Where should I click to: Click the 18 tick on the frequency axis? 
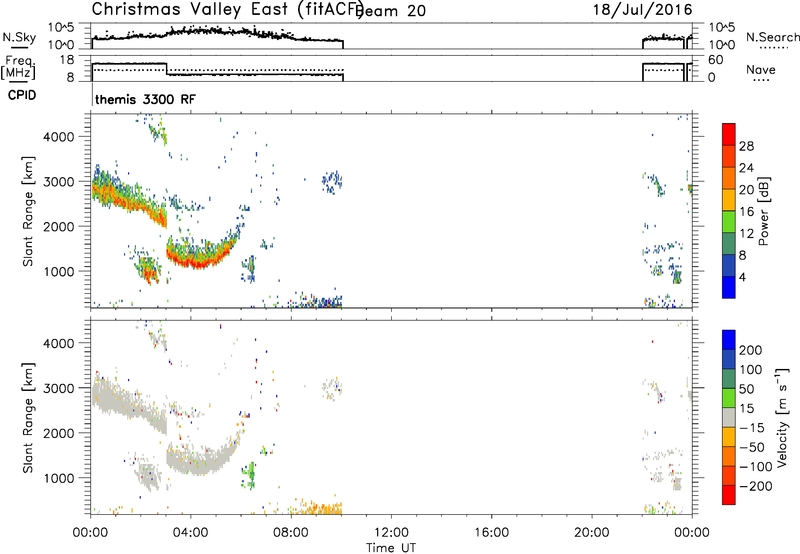point(67,60)
